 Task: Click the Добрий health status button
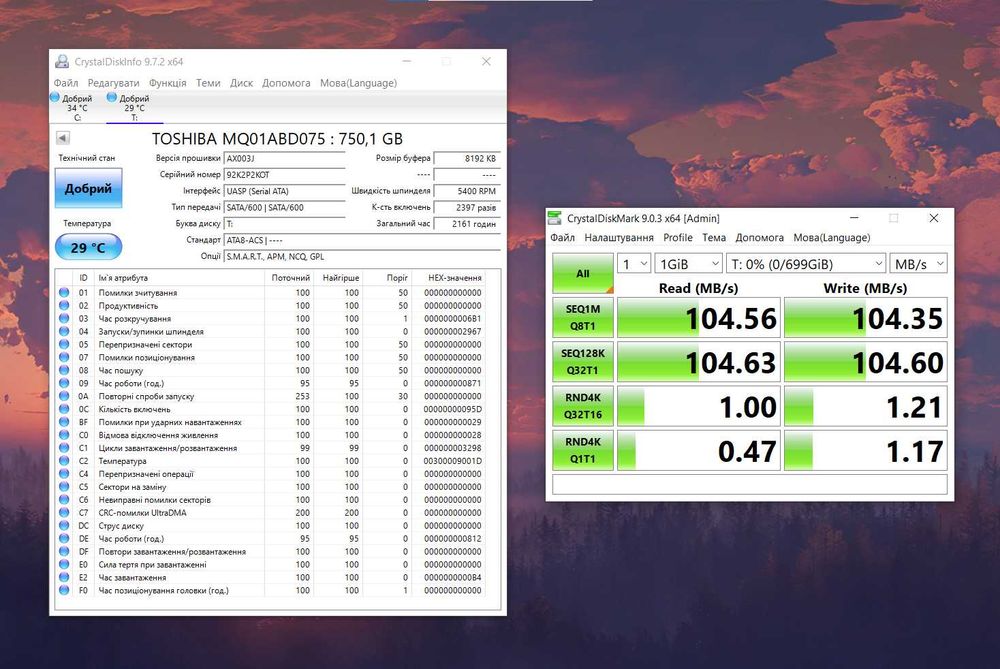[88, 188]
